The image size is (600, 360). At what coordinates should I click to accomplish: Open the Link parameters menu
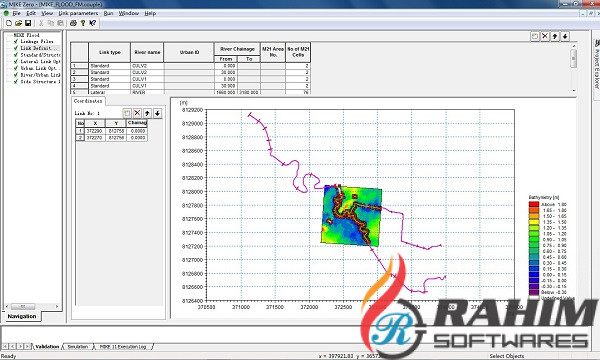[78, 13]
